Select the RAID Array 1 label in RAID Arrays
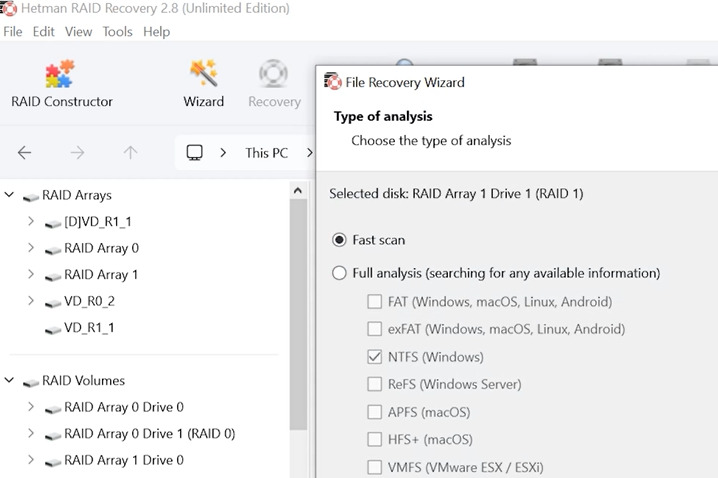718x478 pixels. (101, 275)
